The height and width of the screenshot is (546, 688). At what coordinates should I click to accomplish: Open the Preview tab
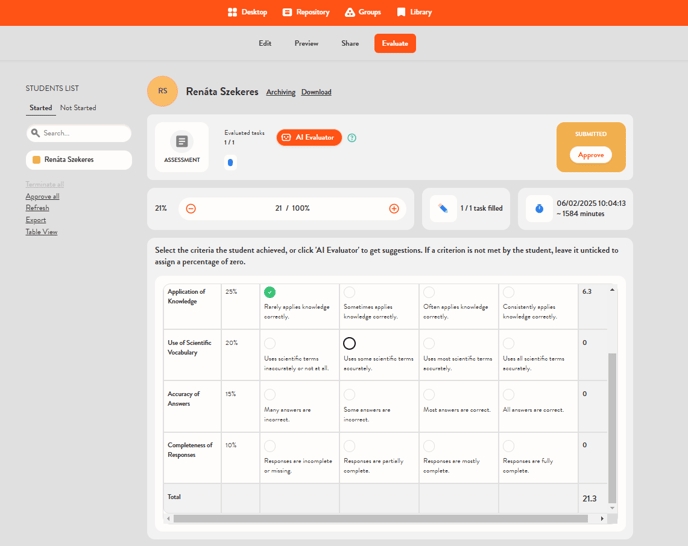[x=306, y=44]
